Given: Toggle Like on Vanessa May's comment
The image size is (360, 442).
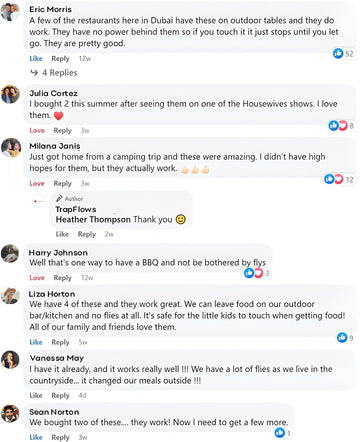Looking at the screenshot, I should [36, 395].
